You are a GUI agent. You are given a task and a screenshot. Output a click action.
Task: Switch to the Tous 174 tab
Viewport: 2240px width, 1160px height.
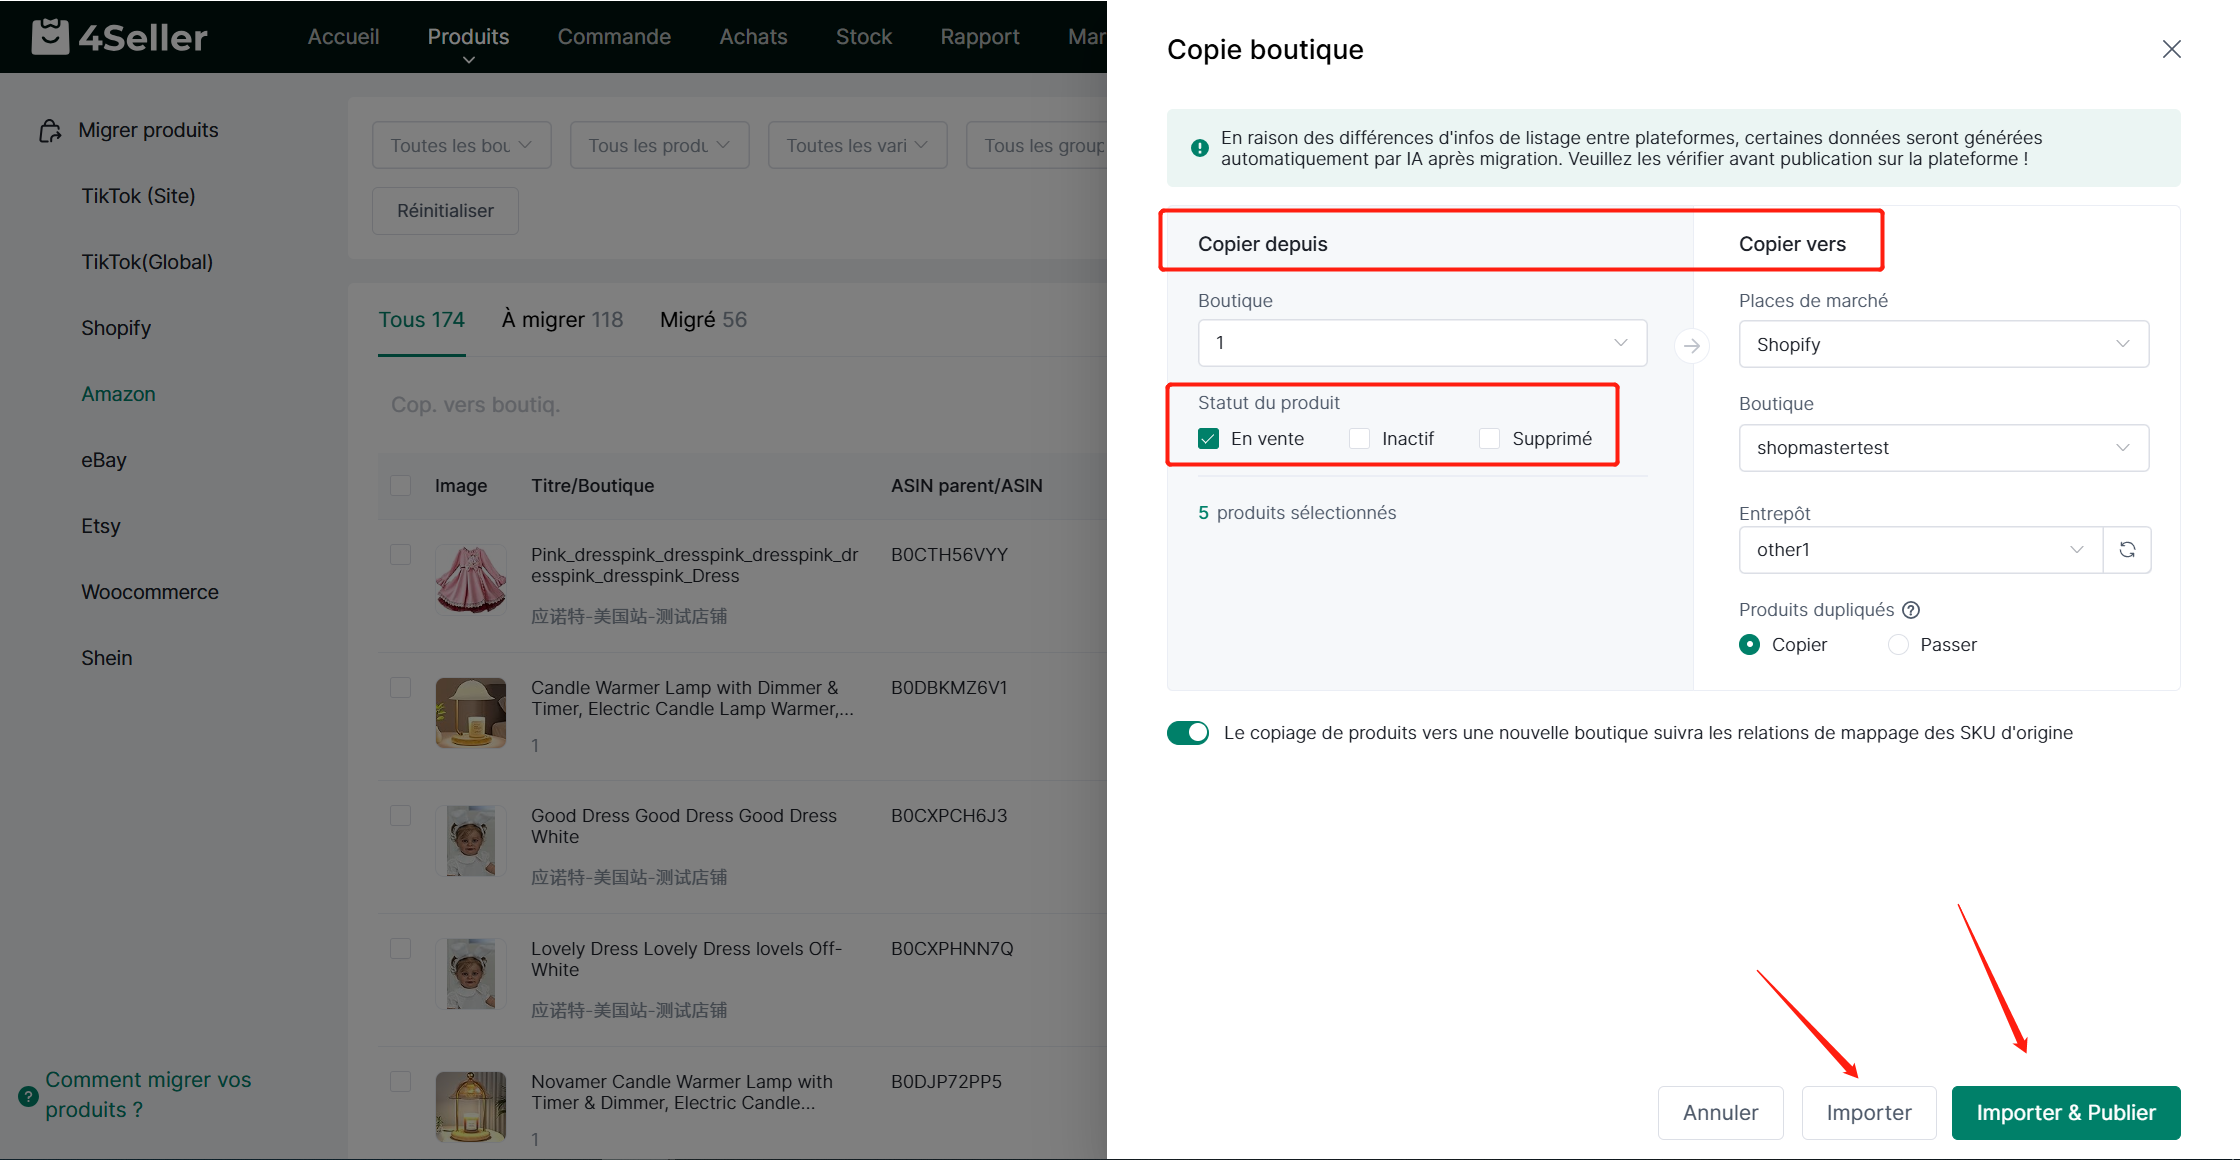point(421,320)
